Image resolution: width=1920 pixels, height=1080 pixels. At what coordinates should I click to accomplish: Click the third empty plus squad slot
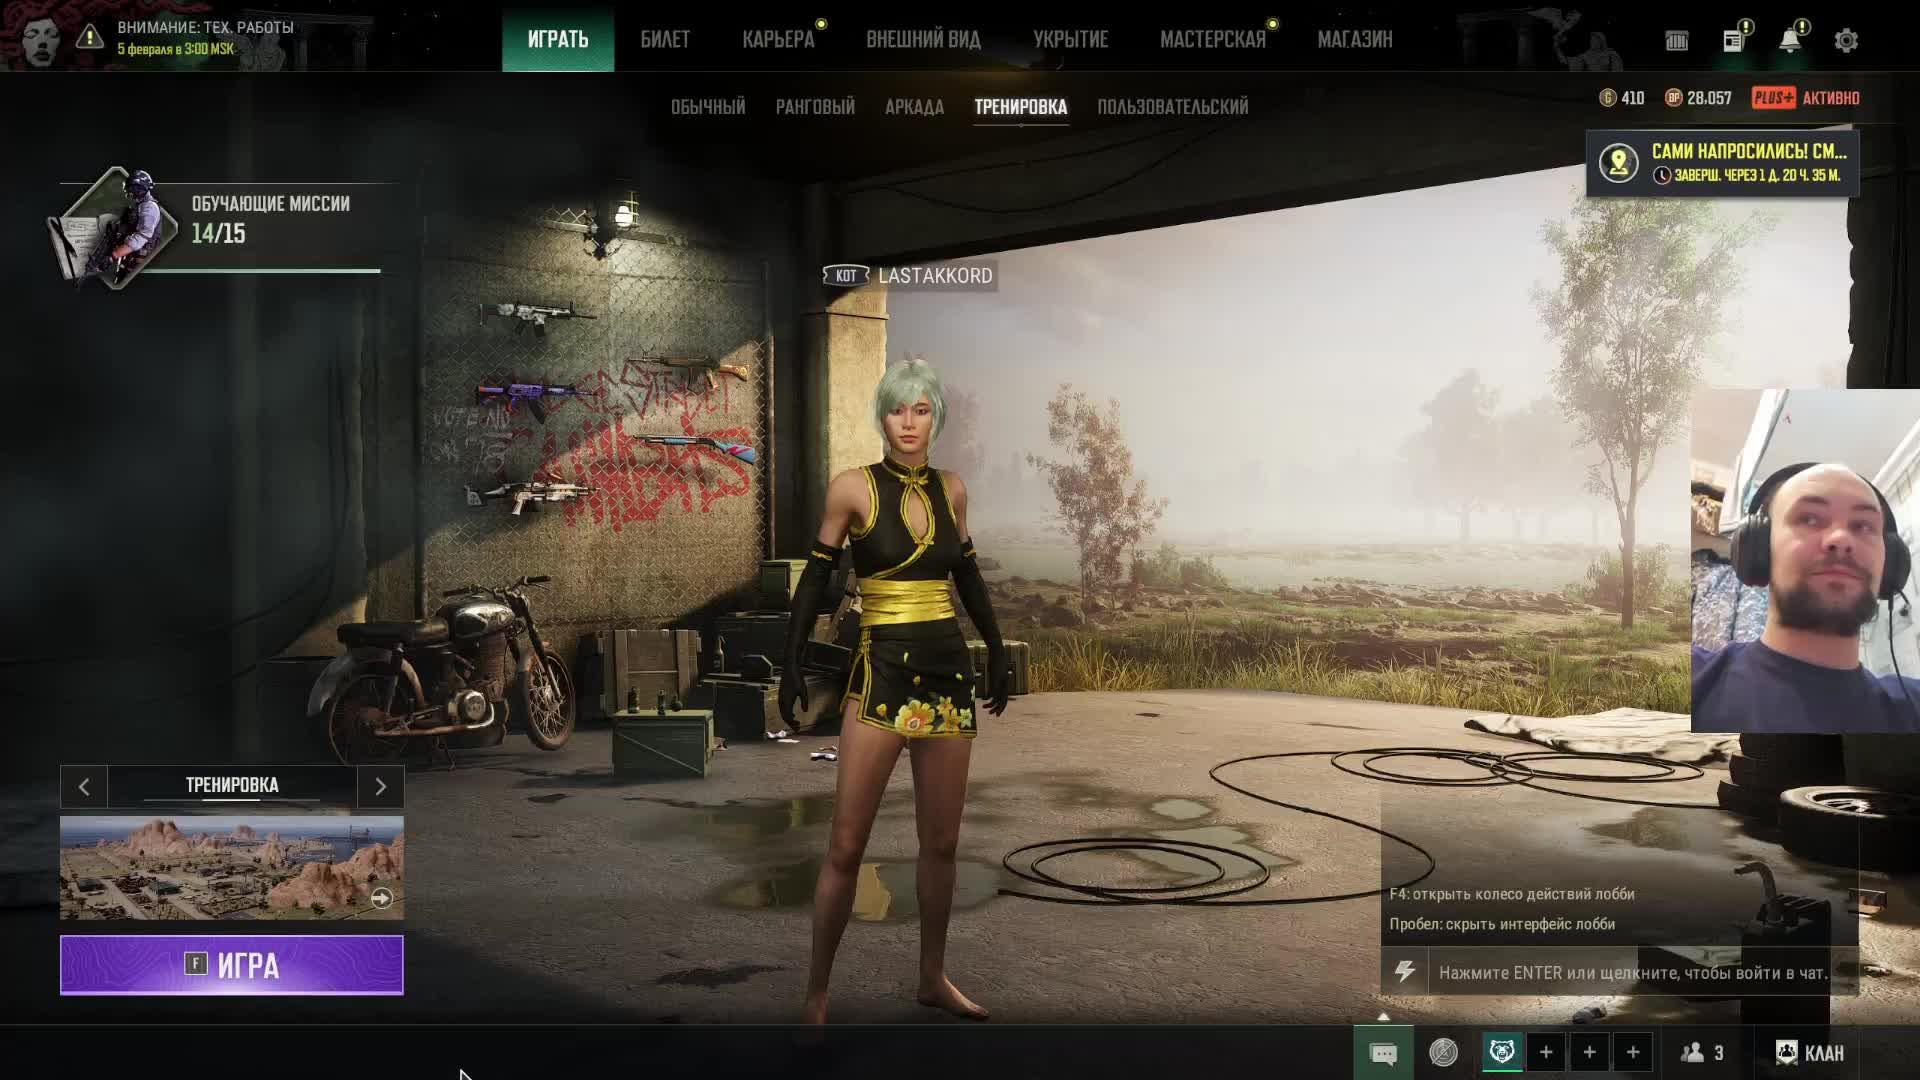1633,1052
